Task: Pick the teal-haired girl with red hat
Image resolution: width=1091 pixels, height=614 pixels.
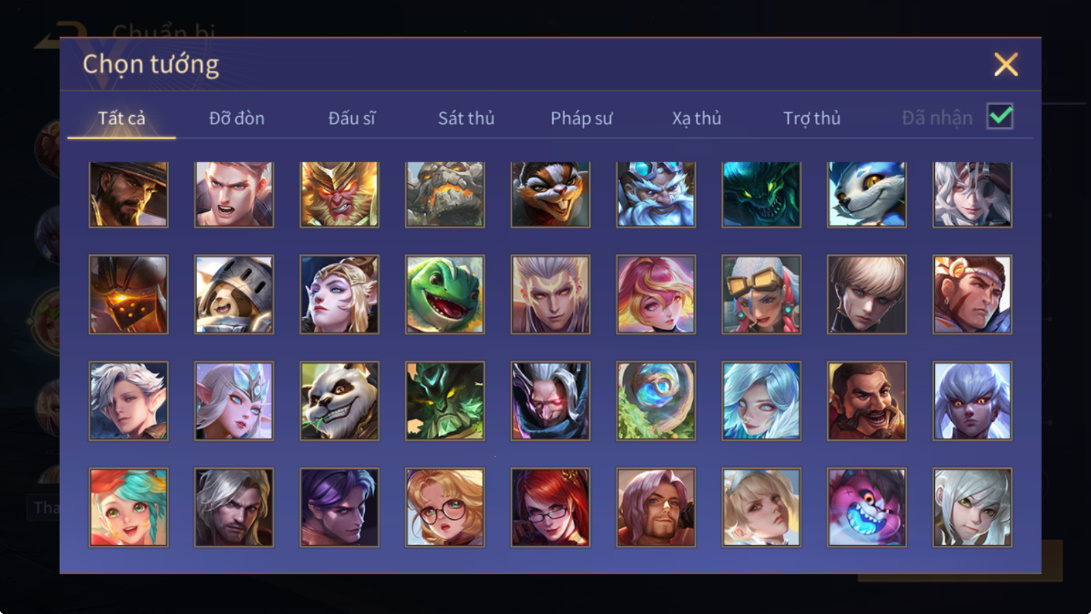Action: click(128, 507)
